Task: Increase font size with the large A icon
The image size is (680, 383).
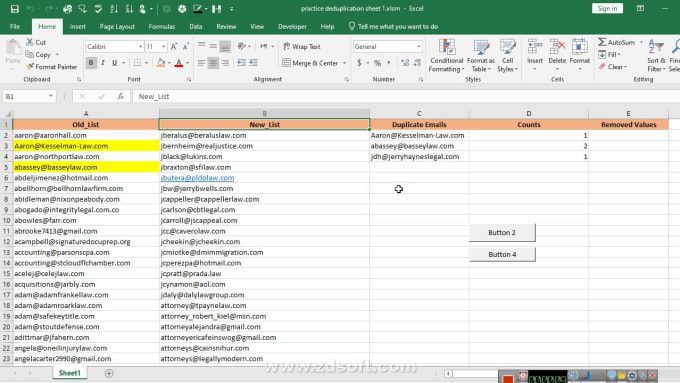Action: coord(174,46)
